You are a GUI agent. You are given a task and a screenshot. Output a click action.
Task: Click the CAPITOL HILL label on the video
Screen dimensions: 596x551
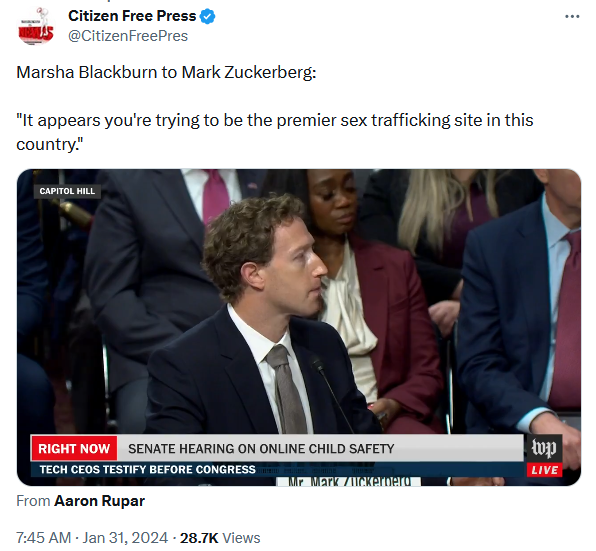point(67,191)
